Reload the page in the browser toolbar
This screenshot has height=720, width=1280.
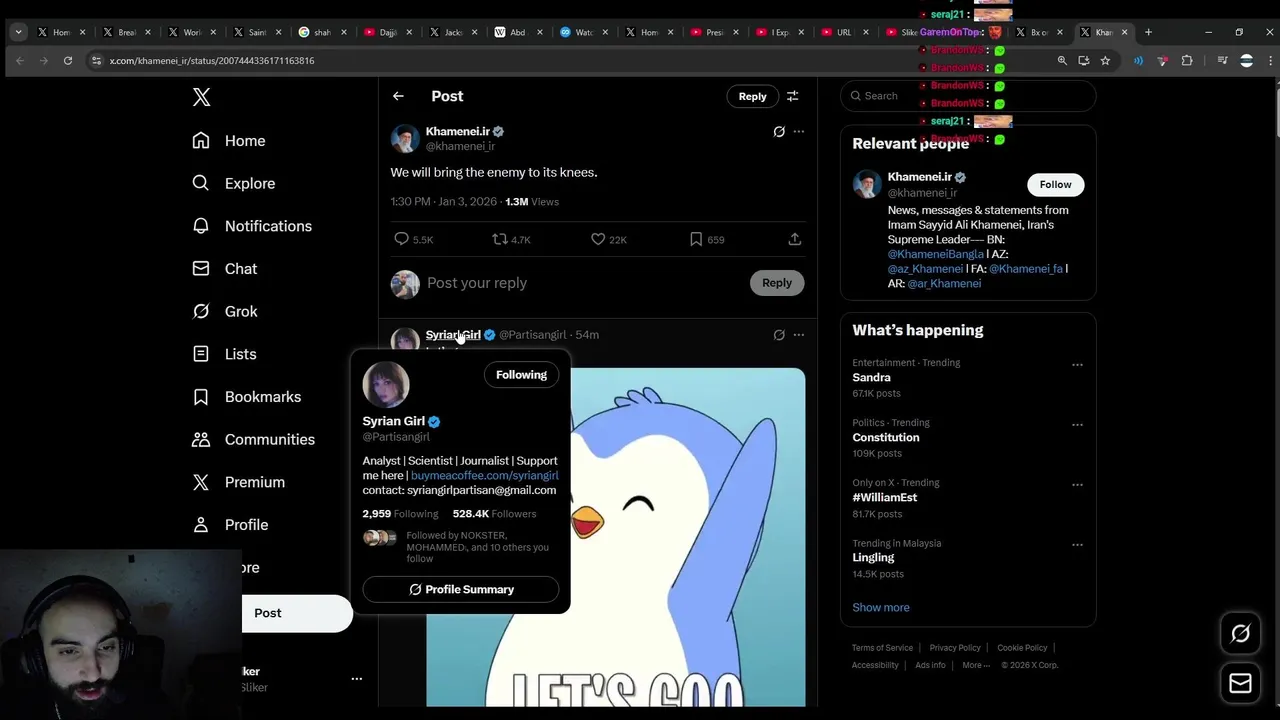pos(67,61)
